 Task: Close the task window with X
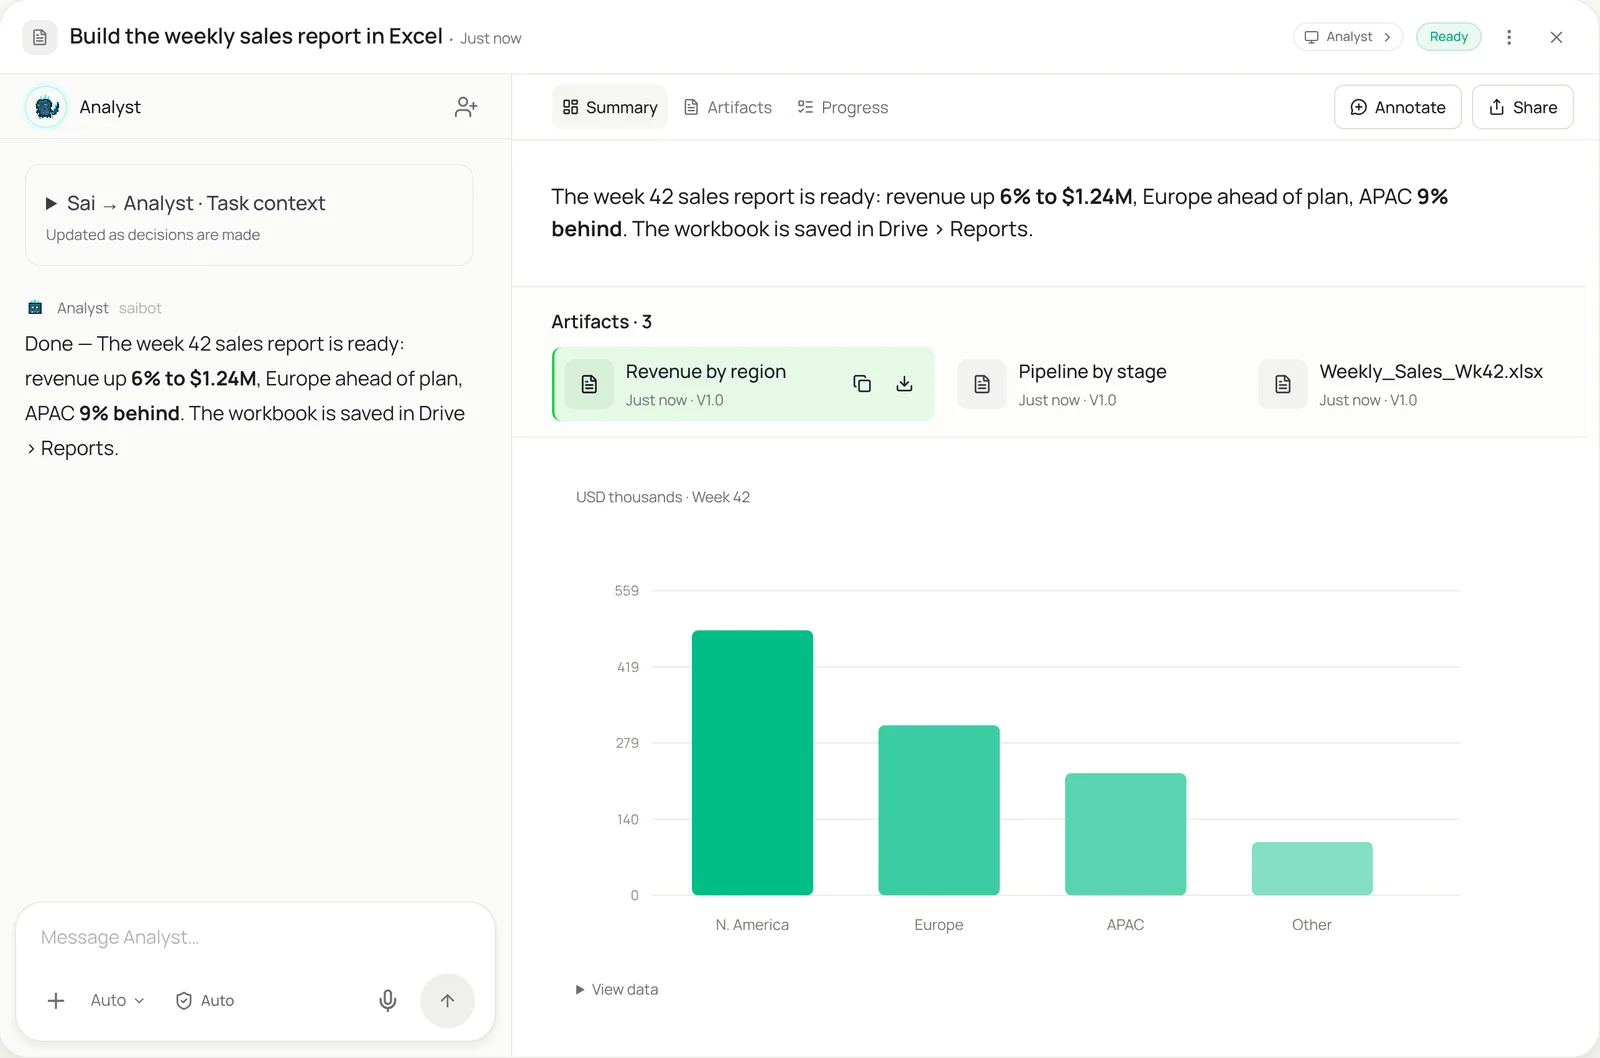click(x=1556, y=37)
